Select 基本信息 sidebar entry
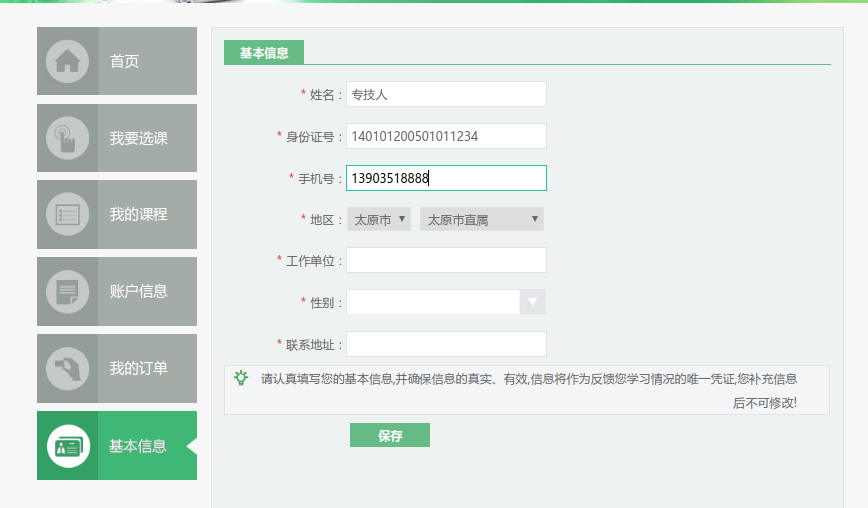868x508 pixels. [117, 445]
